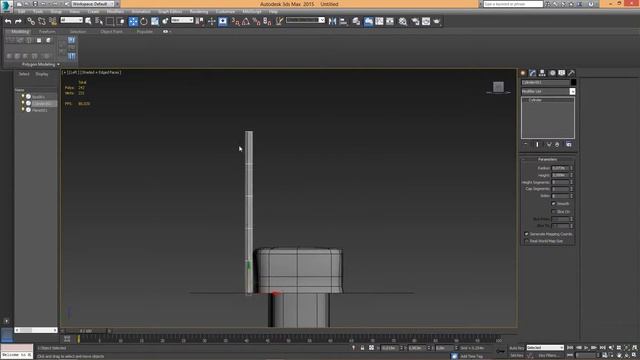640x360 pixels.
Task: Click the Auto Key button
Action: 517,348
